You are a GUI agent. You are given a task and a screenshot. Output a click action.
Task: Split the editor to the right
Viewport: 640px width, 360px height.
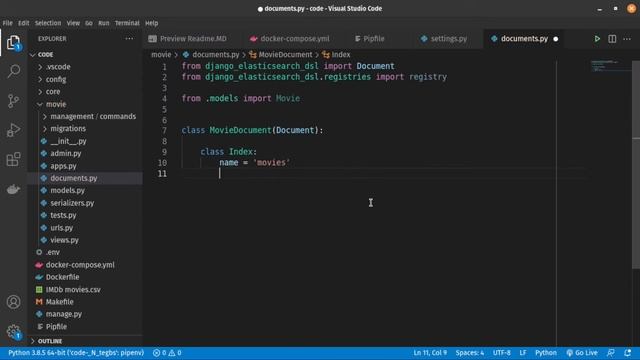tap(612, 39)
